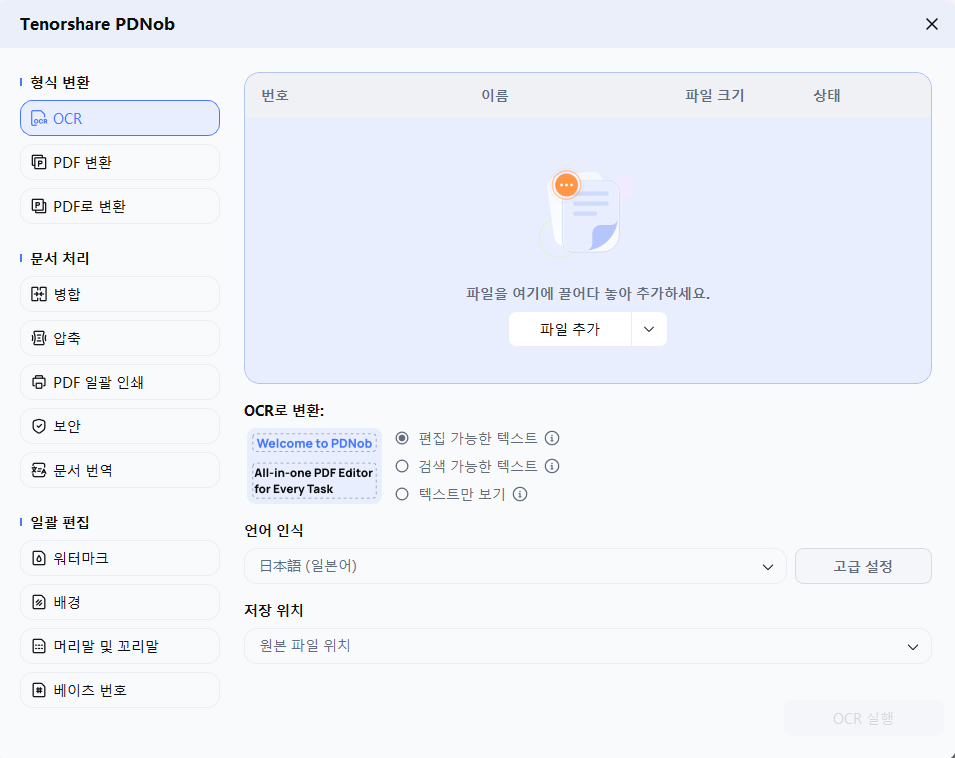Select the 편집 가능한 텍스트 radio button

tap(402, 438)
